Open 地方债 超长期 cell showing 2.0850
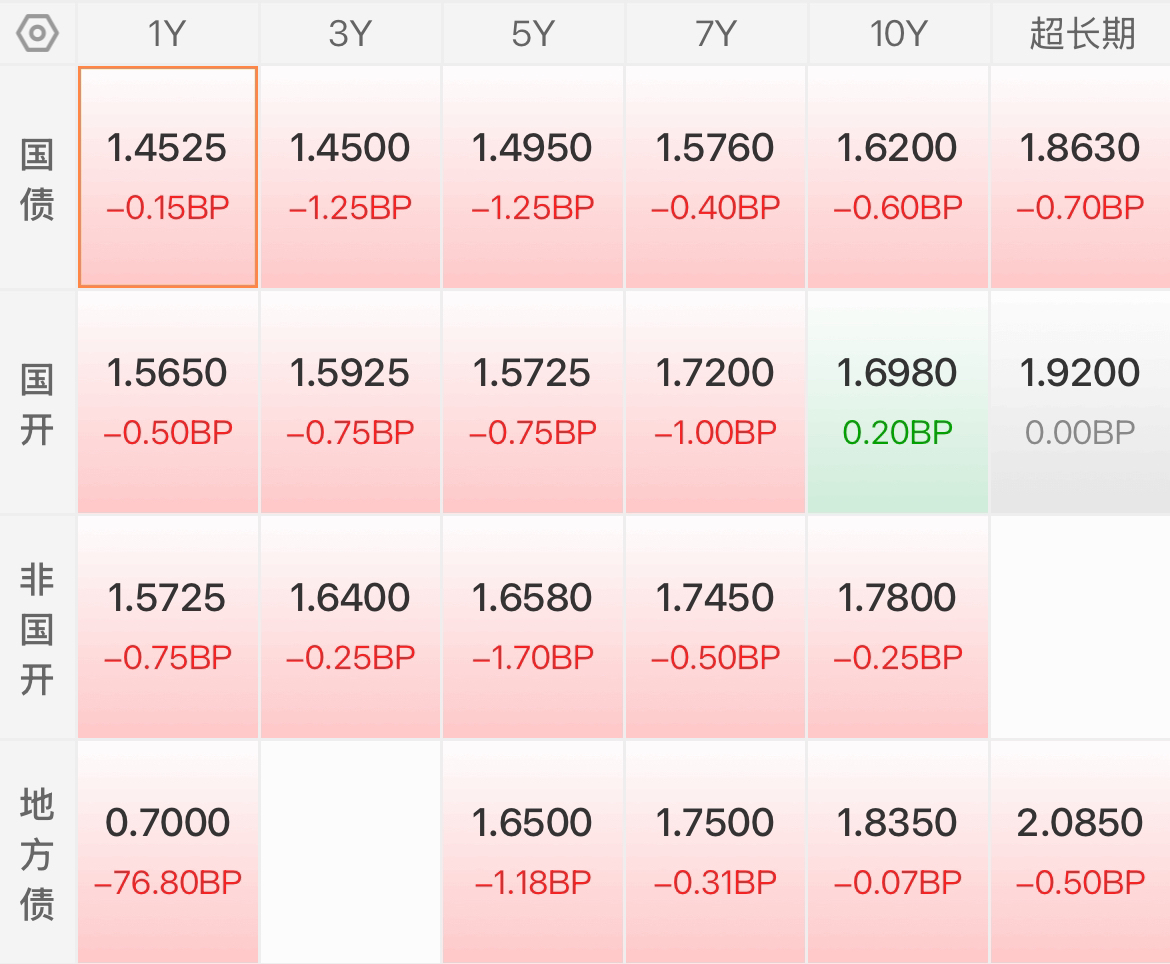 [1081, 852]
